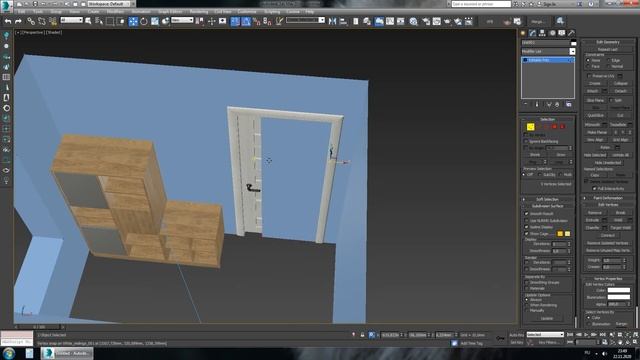Click the Update button
640x360 pixels.
(x=547, y=318)
